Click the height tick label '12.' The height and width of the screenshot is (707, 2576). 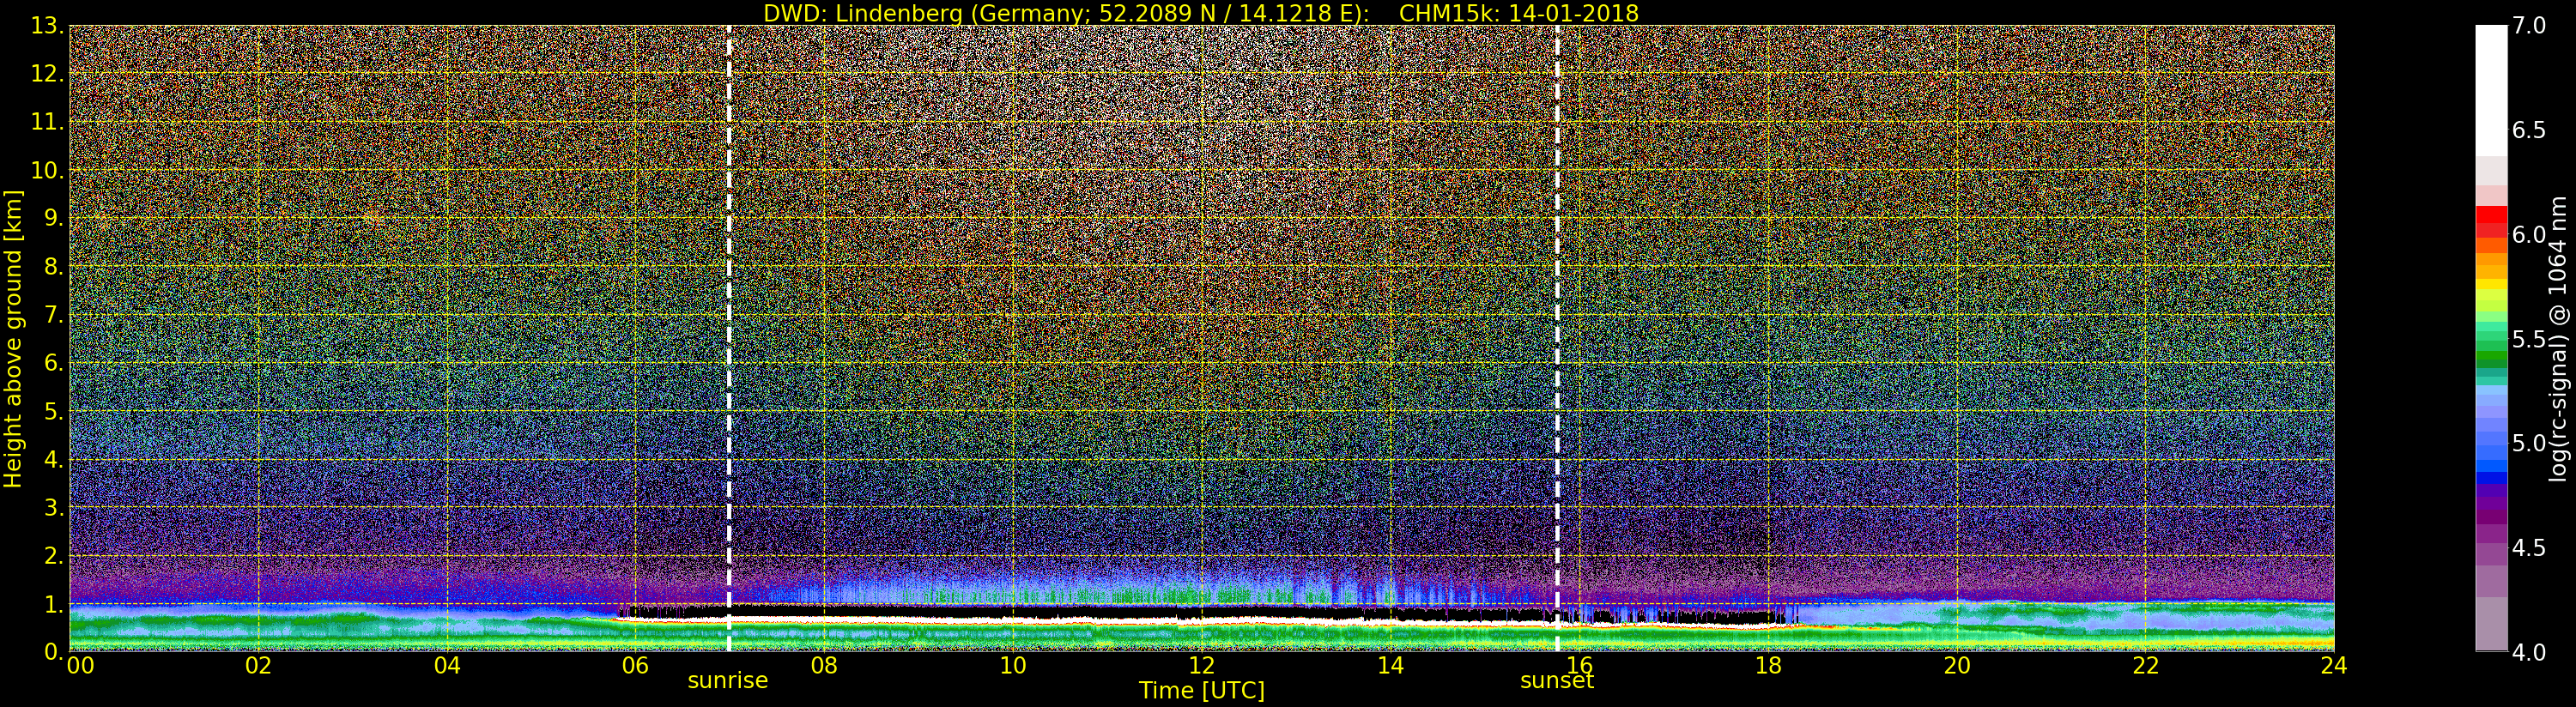(47, 74)
